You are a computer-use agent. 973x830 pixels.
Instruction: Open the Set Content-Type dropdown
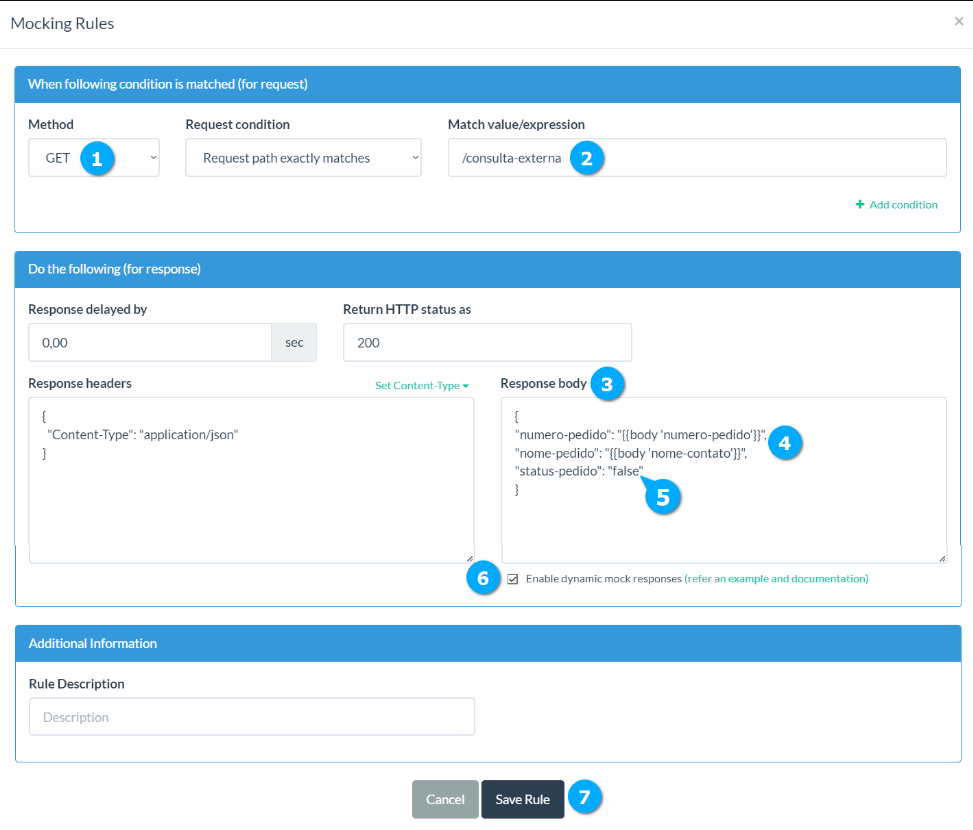point(421,385)
